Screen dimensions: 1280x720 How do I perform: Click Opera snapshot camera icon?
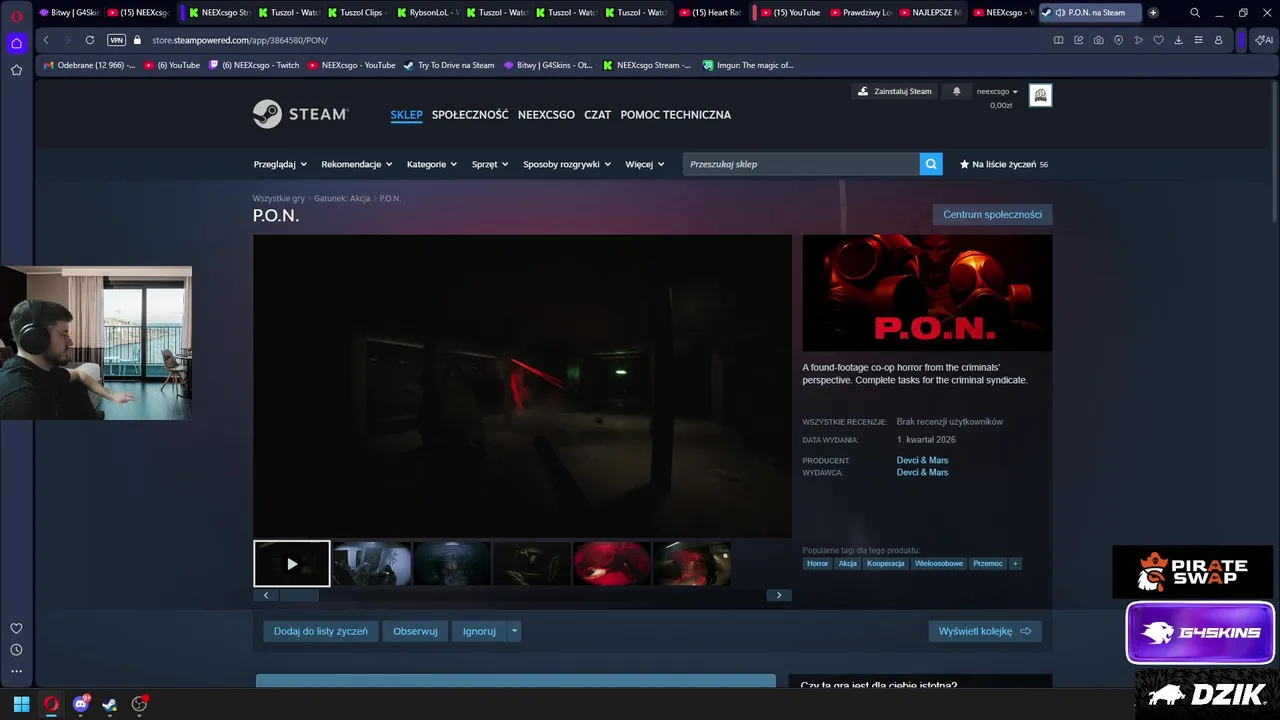(x=1099, y=40)
